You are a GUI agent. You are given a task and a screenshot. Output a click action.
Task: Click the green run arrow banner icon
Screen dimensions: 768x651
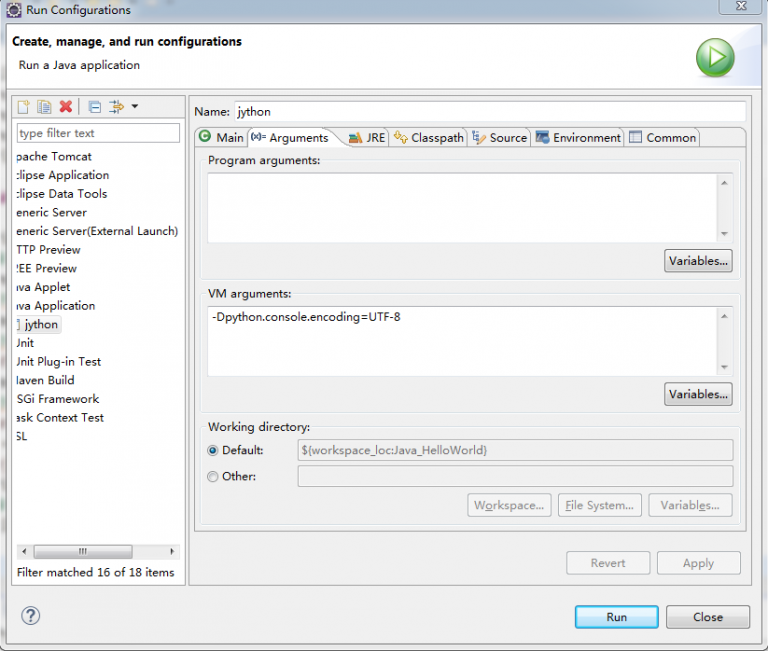(715, 59)
